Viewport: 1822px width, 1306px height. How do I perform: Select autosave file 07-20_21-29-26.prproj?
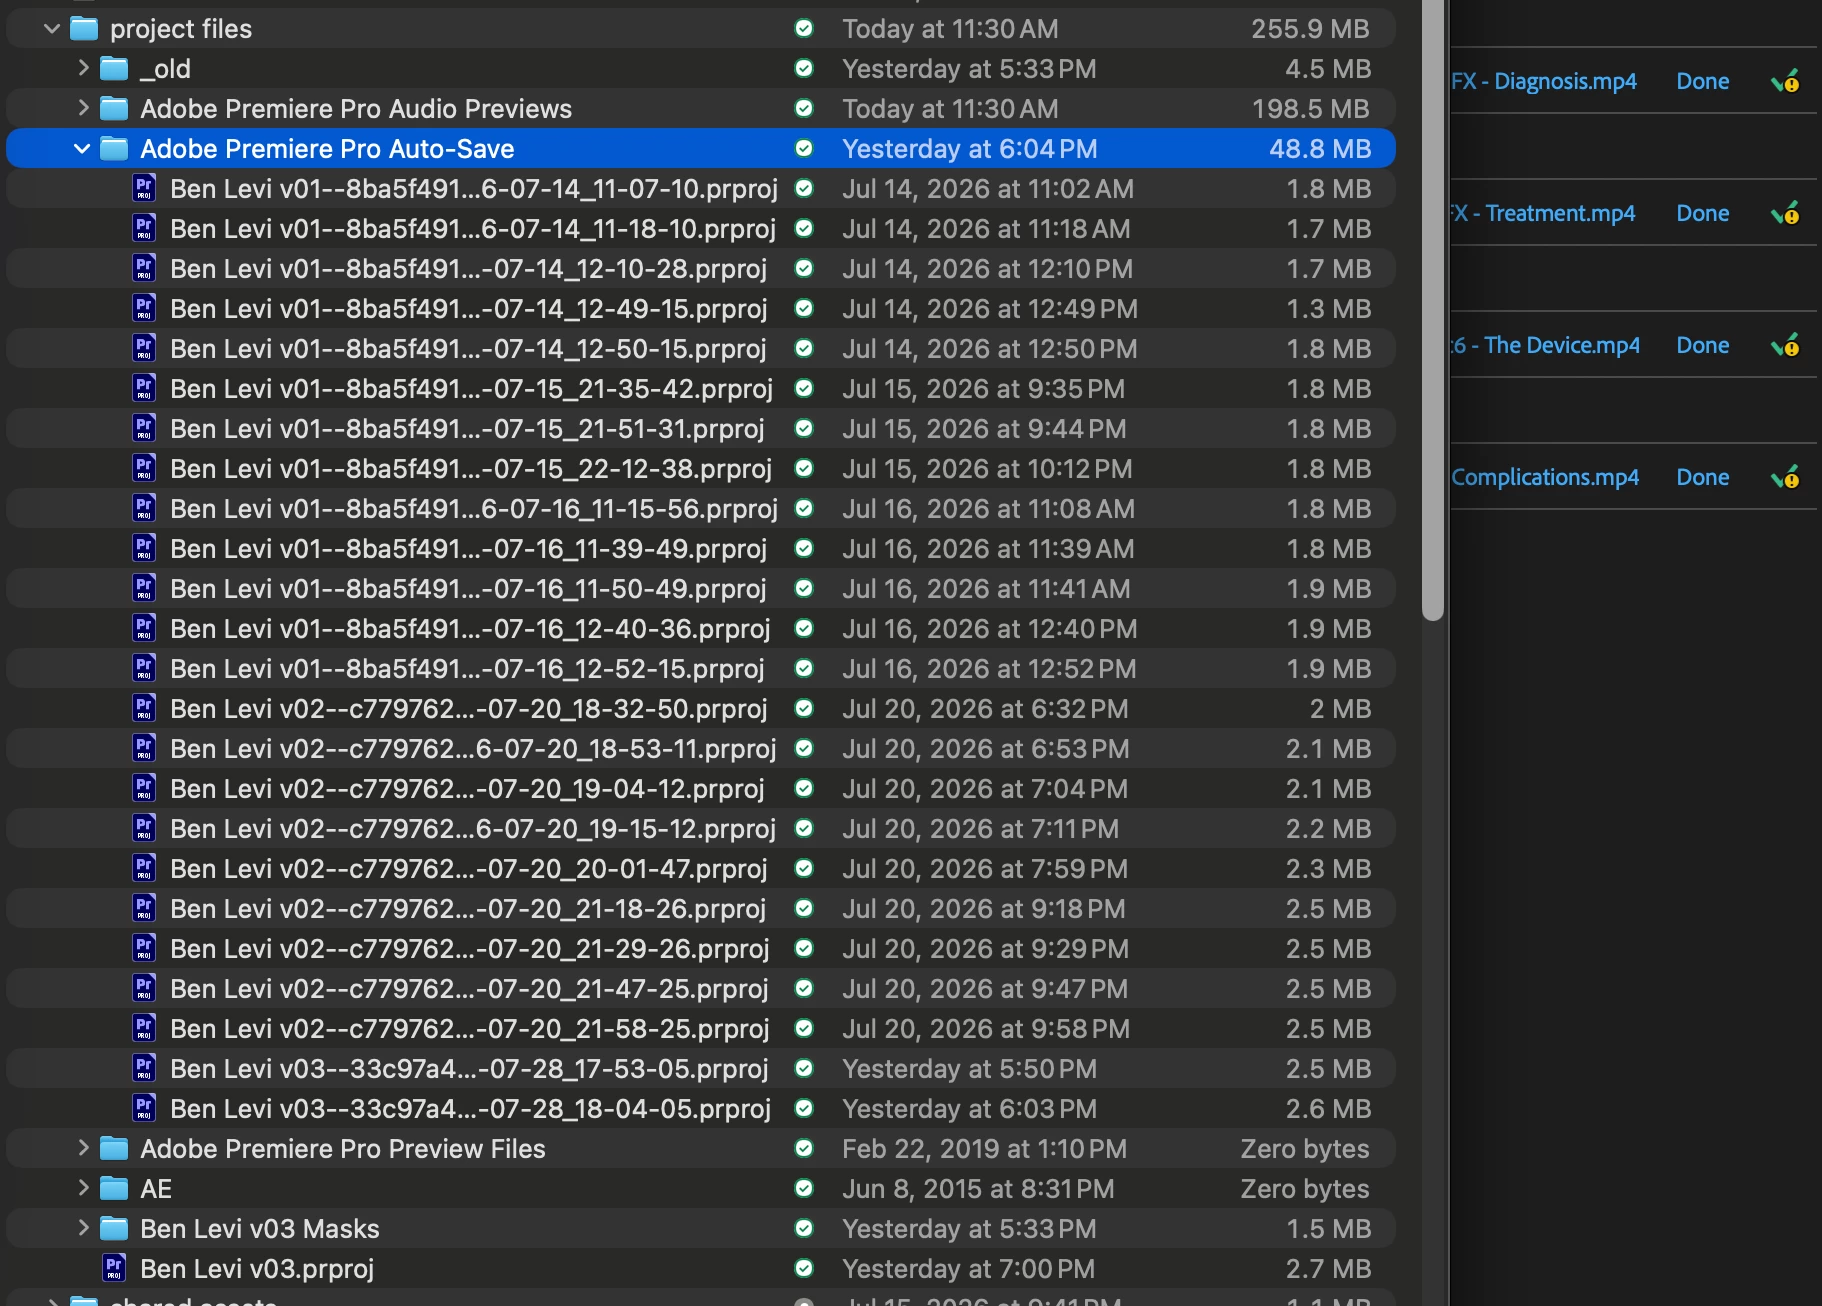click(x=470, y=949)
